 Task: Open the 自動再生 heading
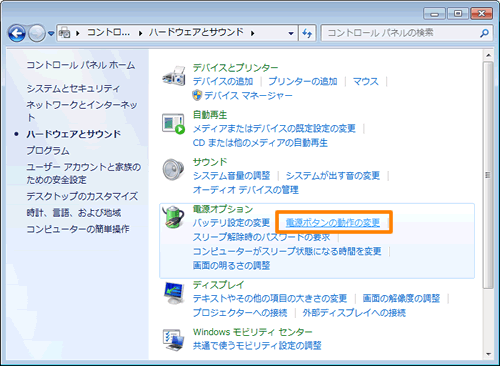coord(210,115)
